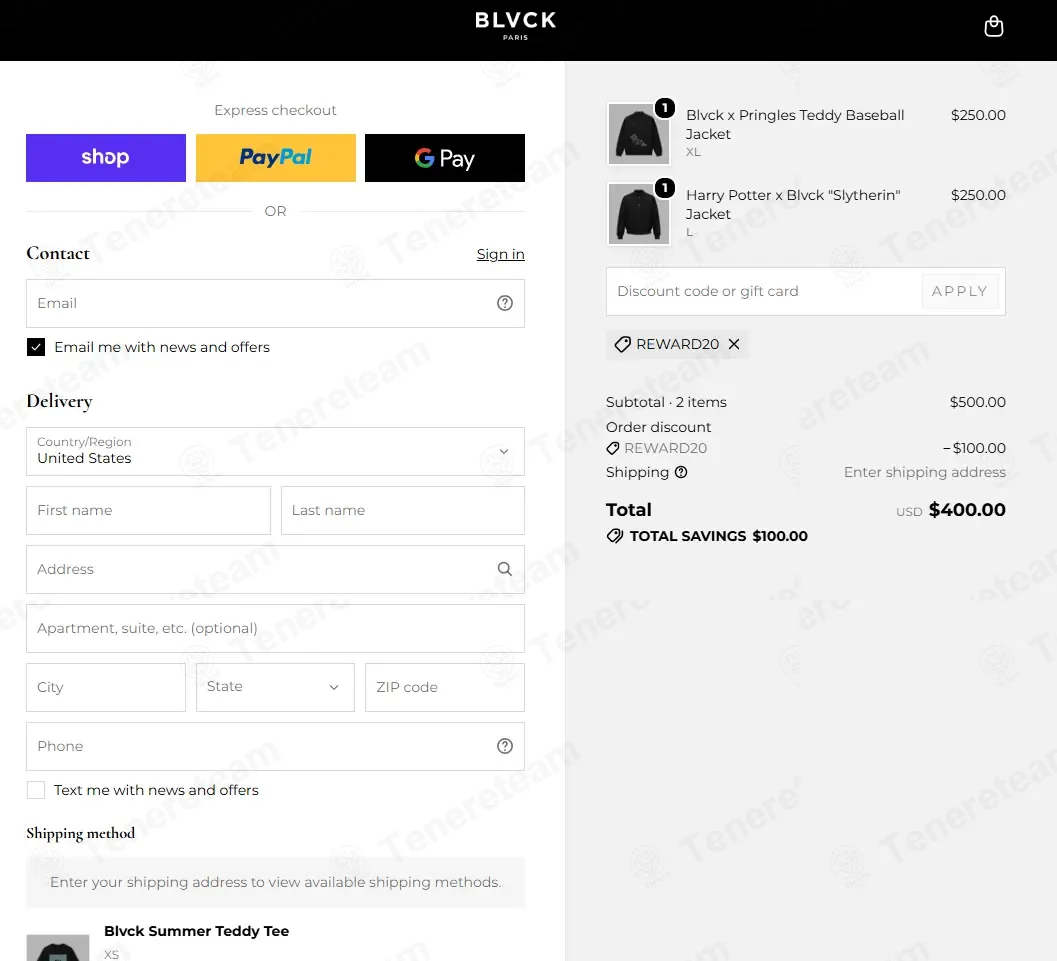Uncheck Email me with news and offers
The width and height of the screenshot is (1057, 961).
pyautogui.click(x=36, y=347)
